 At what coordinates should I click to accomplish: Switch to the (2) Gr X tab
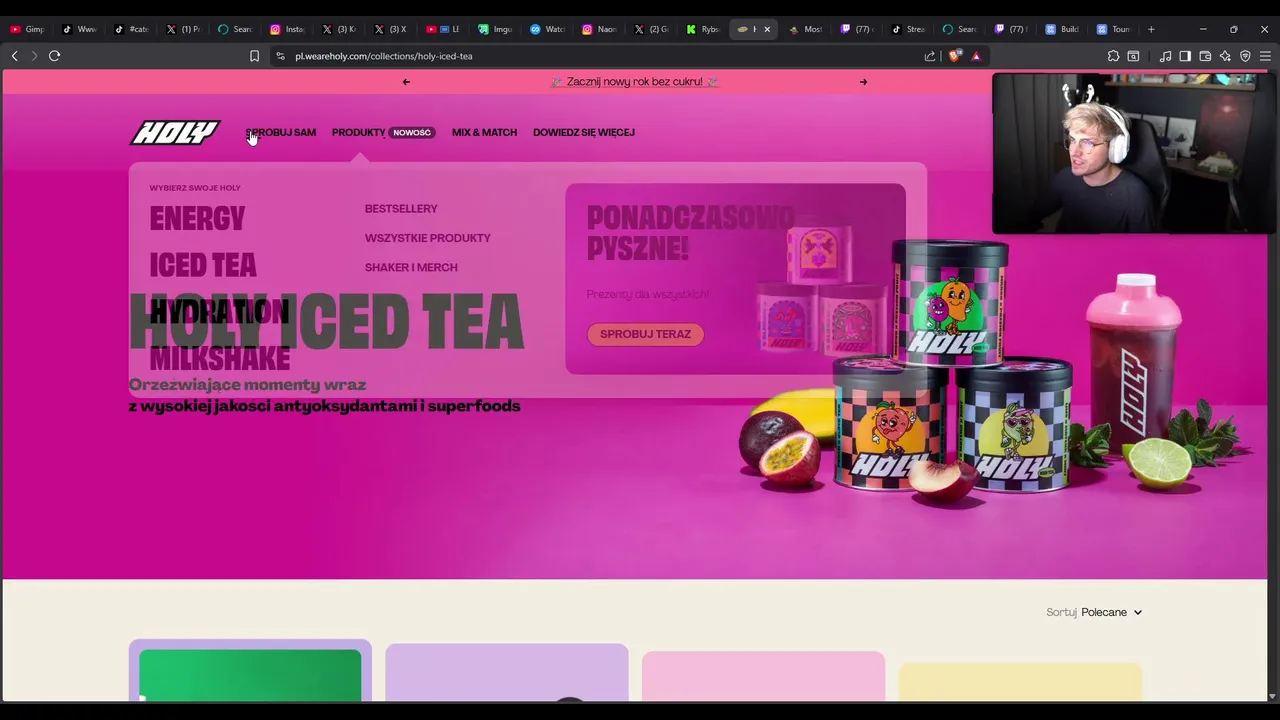click(x=651, y=29)
